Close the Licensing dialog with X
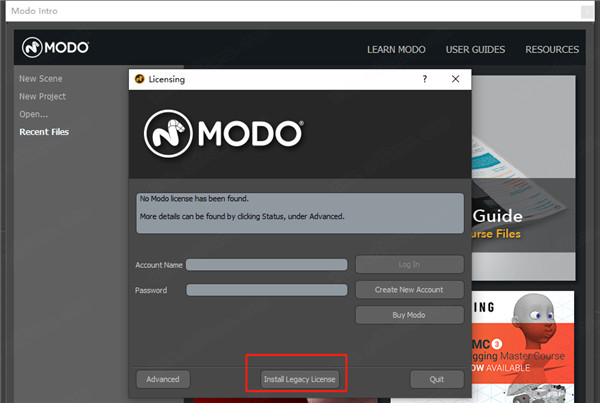Screen dimensions: 600x403 [455, 79]
